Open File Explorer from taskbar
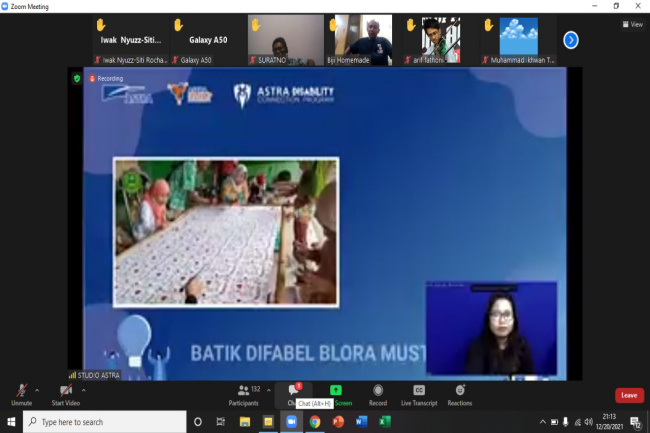The height and width of the screenshot is (433, 650). pos(245,422)
